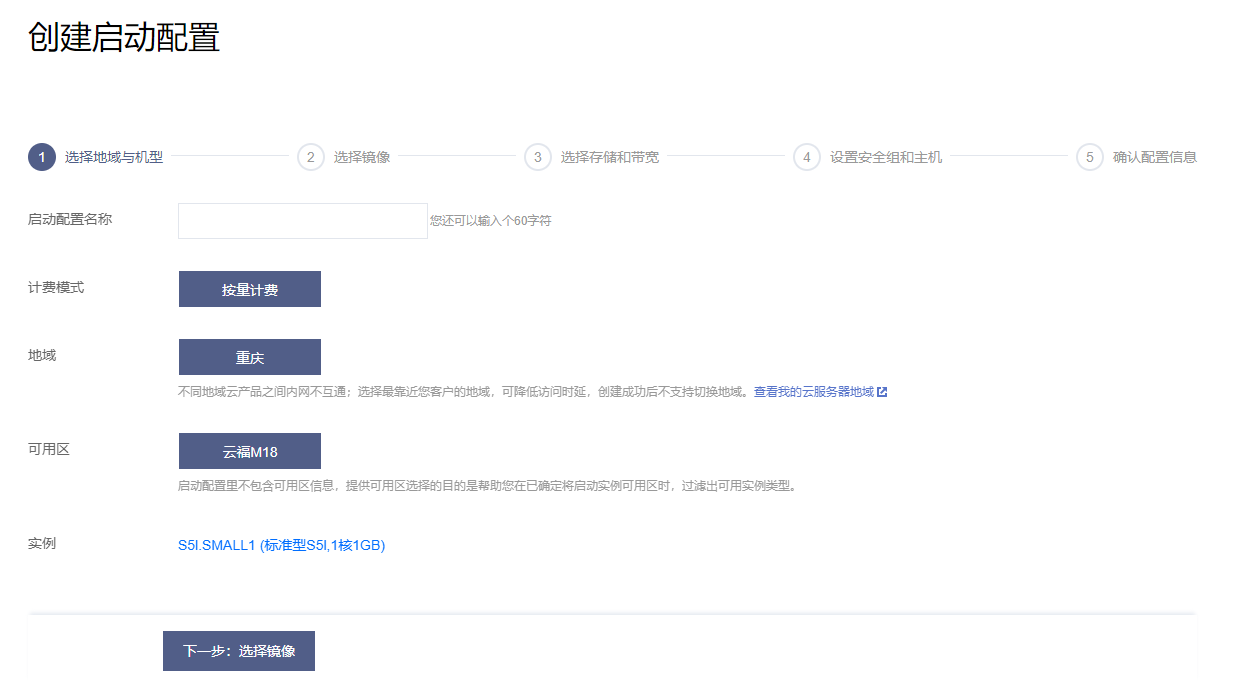The width and height of the screenshot is (1240, 681).
Task: Select the 云福M18 availability zone
Action: [250, 451]
